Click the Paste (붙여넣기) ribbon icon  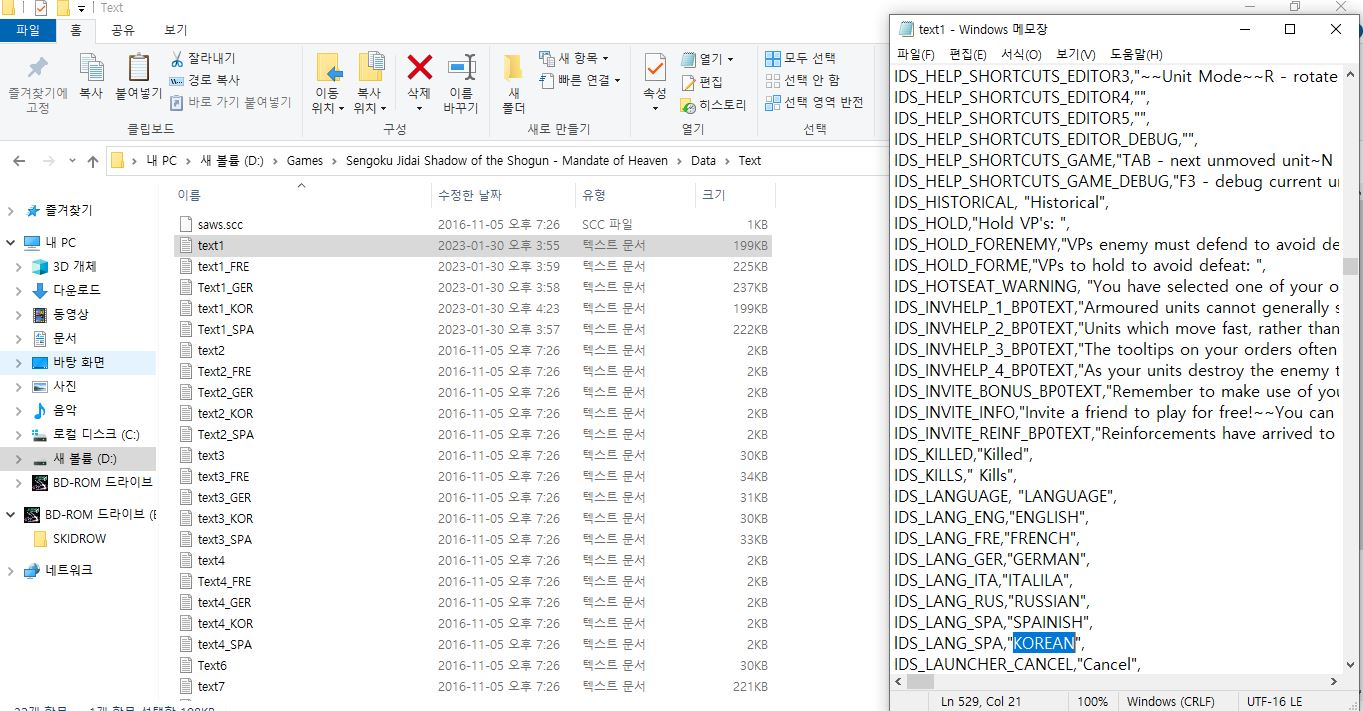[x=138, y=69]
